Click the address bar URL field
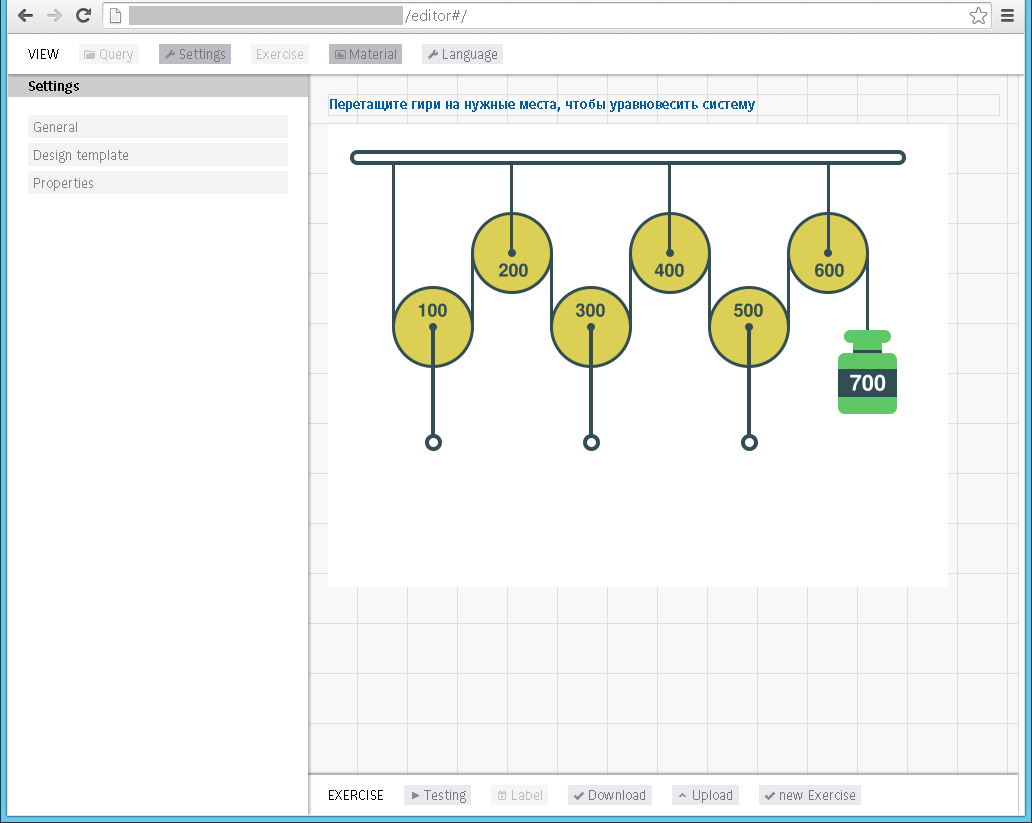1032x823 pixels. [x=546, y=15]
